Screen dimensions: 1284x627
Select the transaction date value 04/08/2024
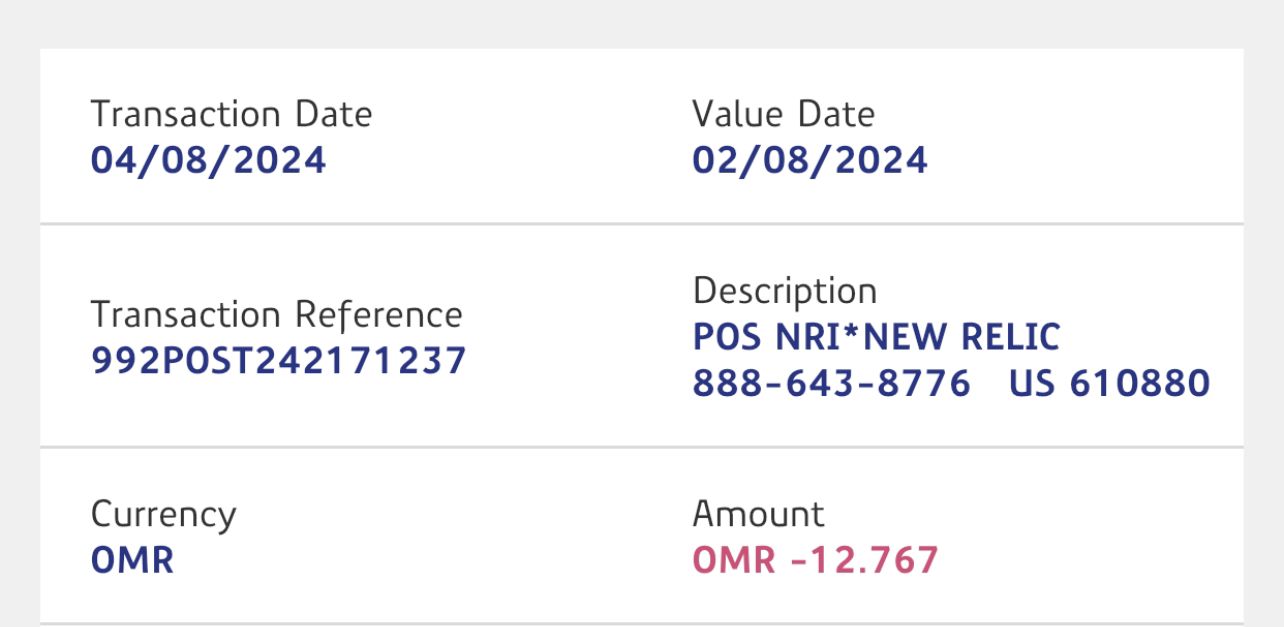click(x=208, y=160)
